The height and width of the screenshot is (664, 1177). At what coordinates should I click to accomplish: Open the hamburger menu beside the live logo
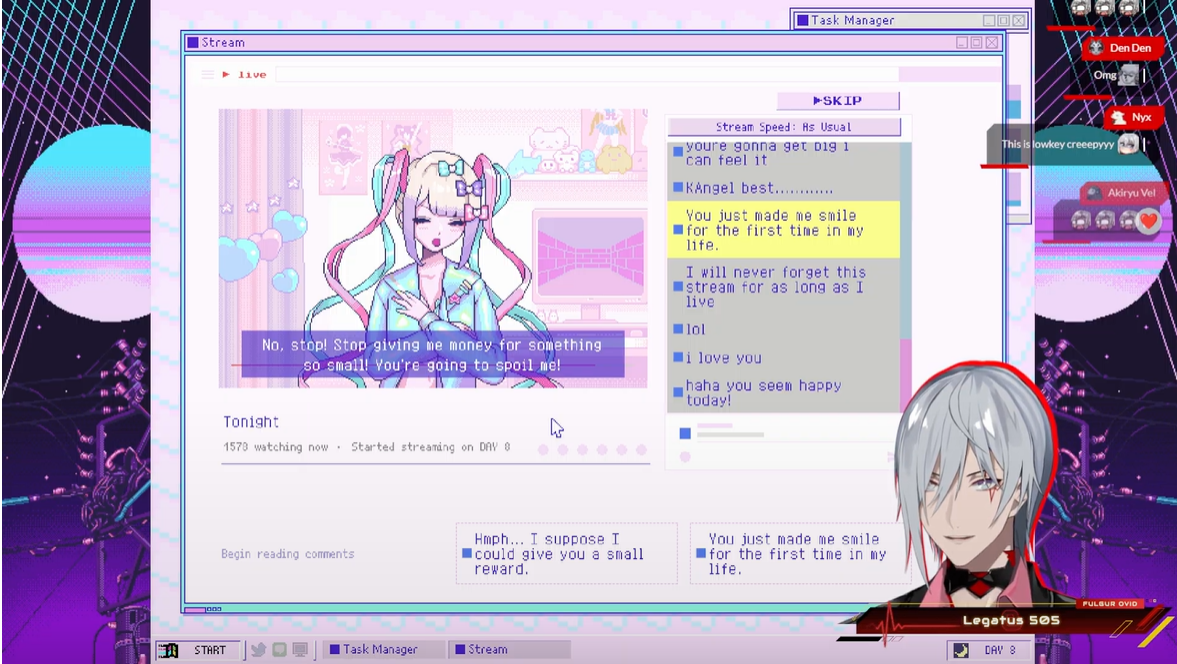tap(208, 74)
